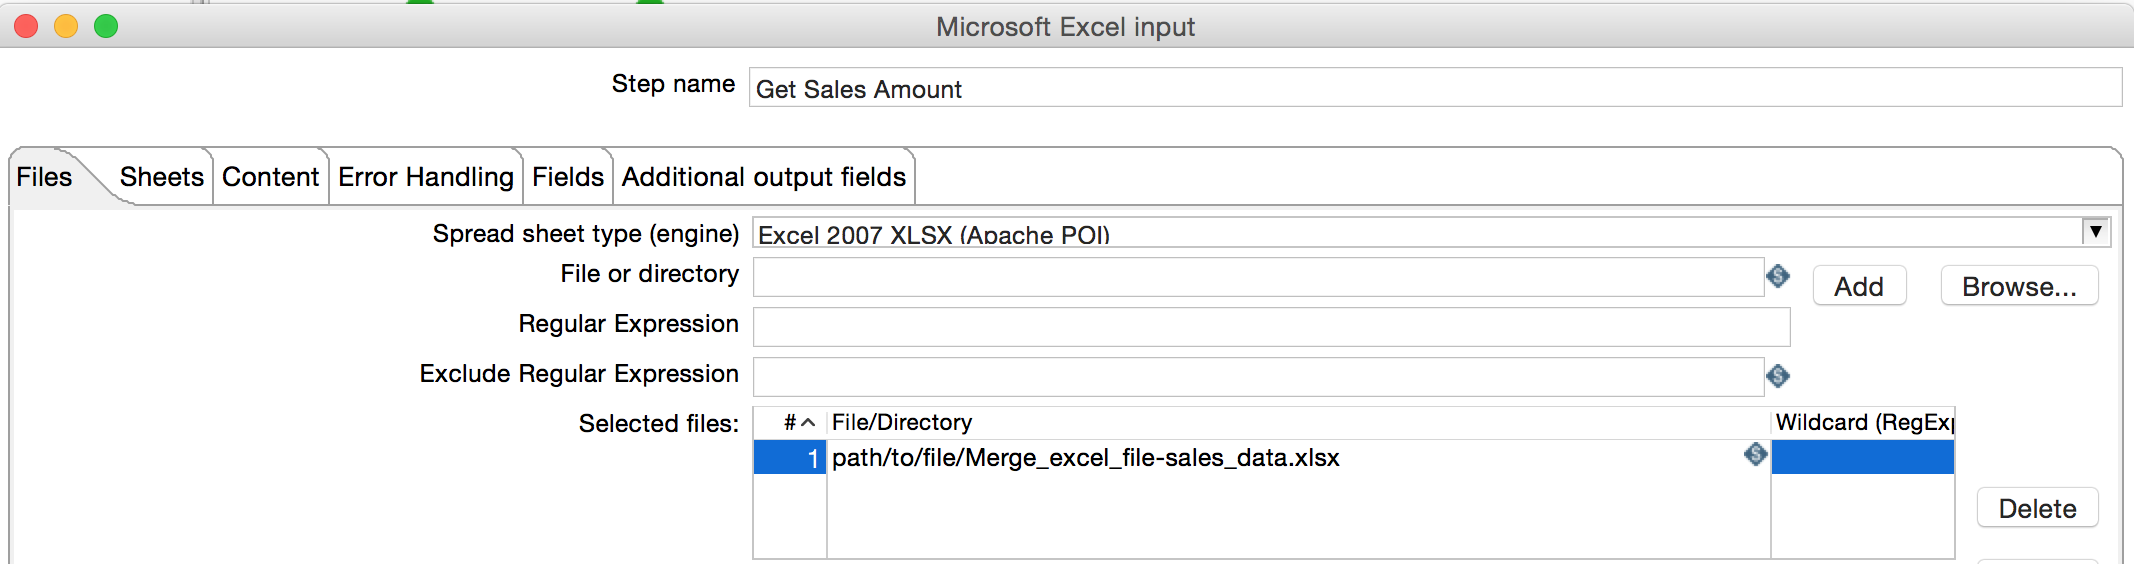The image size is (2134, 564).
Task: Focus the File or directory text field
Action: pos(1257,277)
